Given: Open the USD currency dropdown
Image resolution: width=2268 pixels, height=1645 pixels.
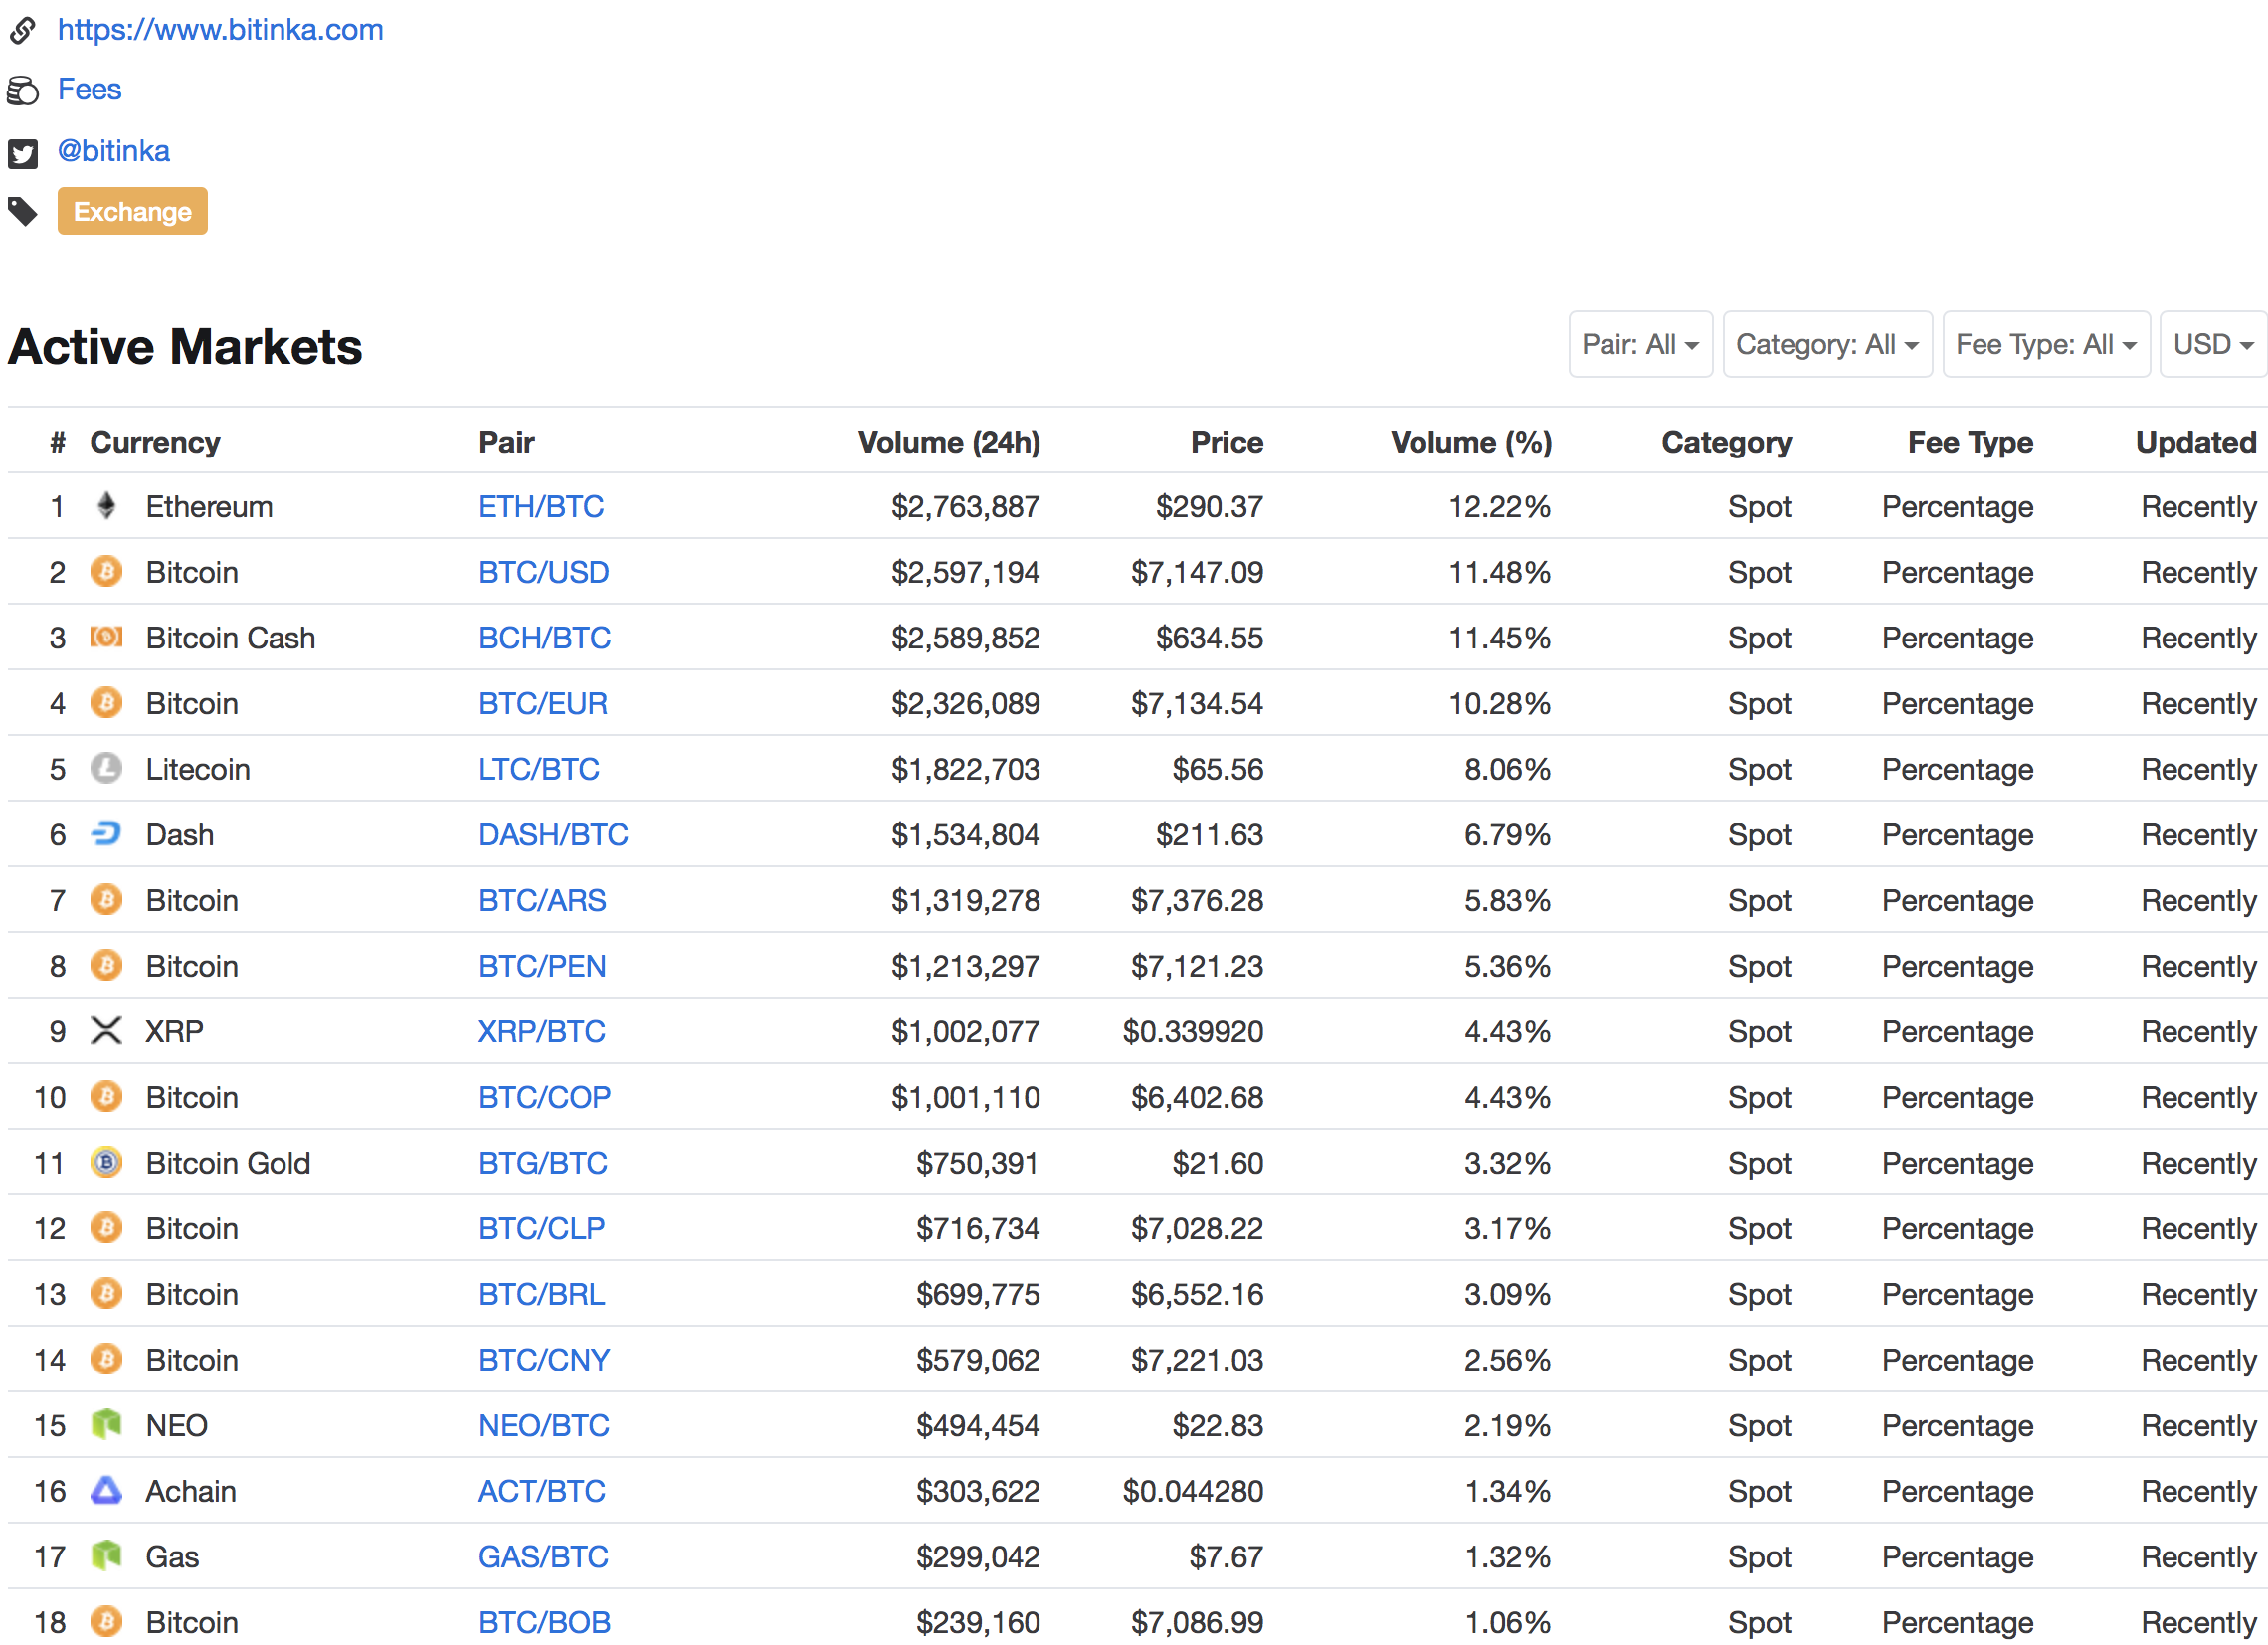Looking at the screenshot, I should tap(2213, 345).
